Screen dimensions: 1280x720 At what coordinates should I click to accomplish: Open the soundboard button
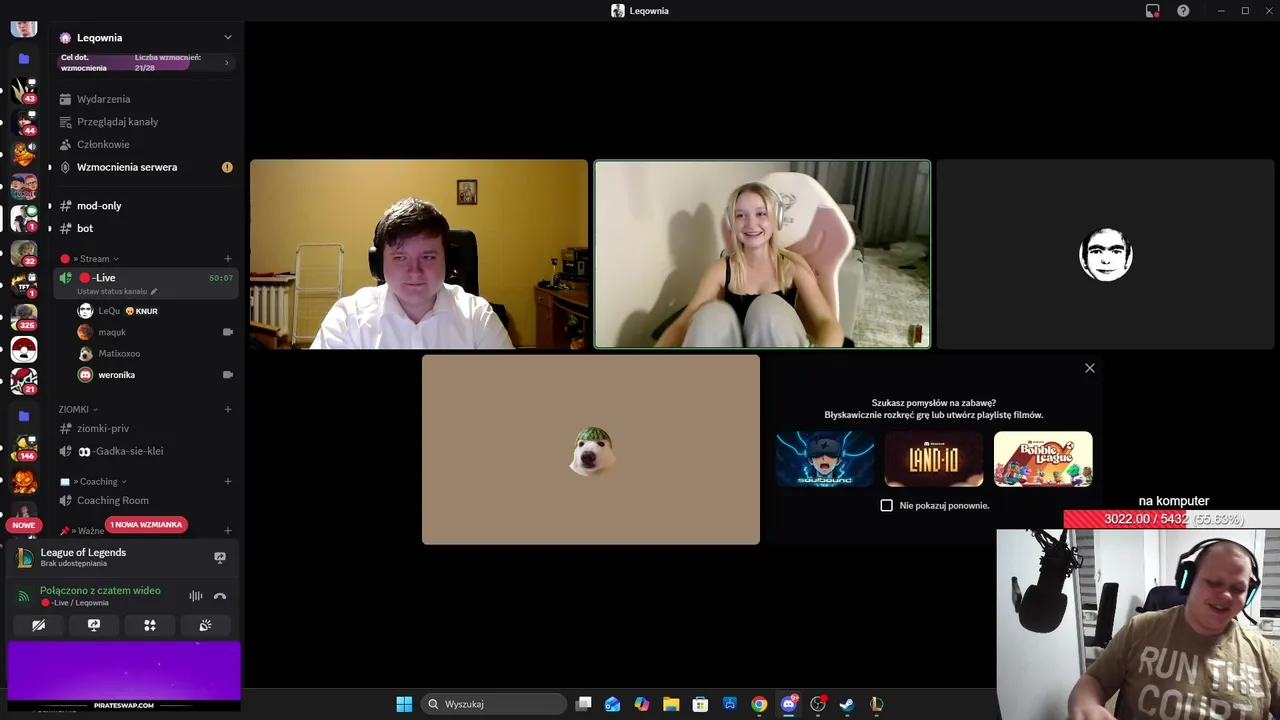pos(205,625)
